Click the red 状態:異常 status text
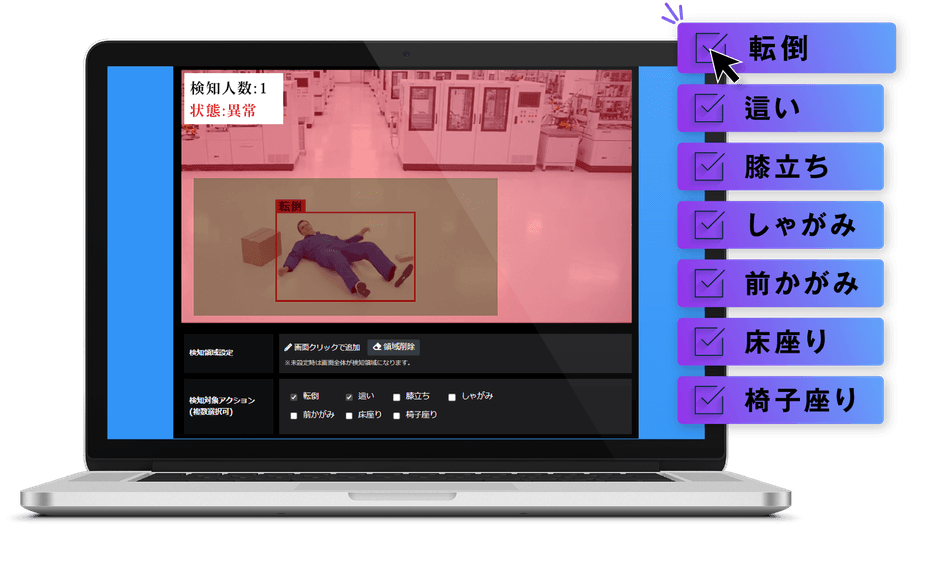940x564 pixels. [223, 110]
